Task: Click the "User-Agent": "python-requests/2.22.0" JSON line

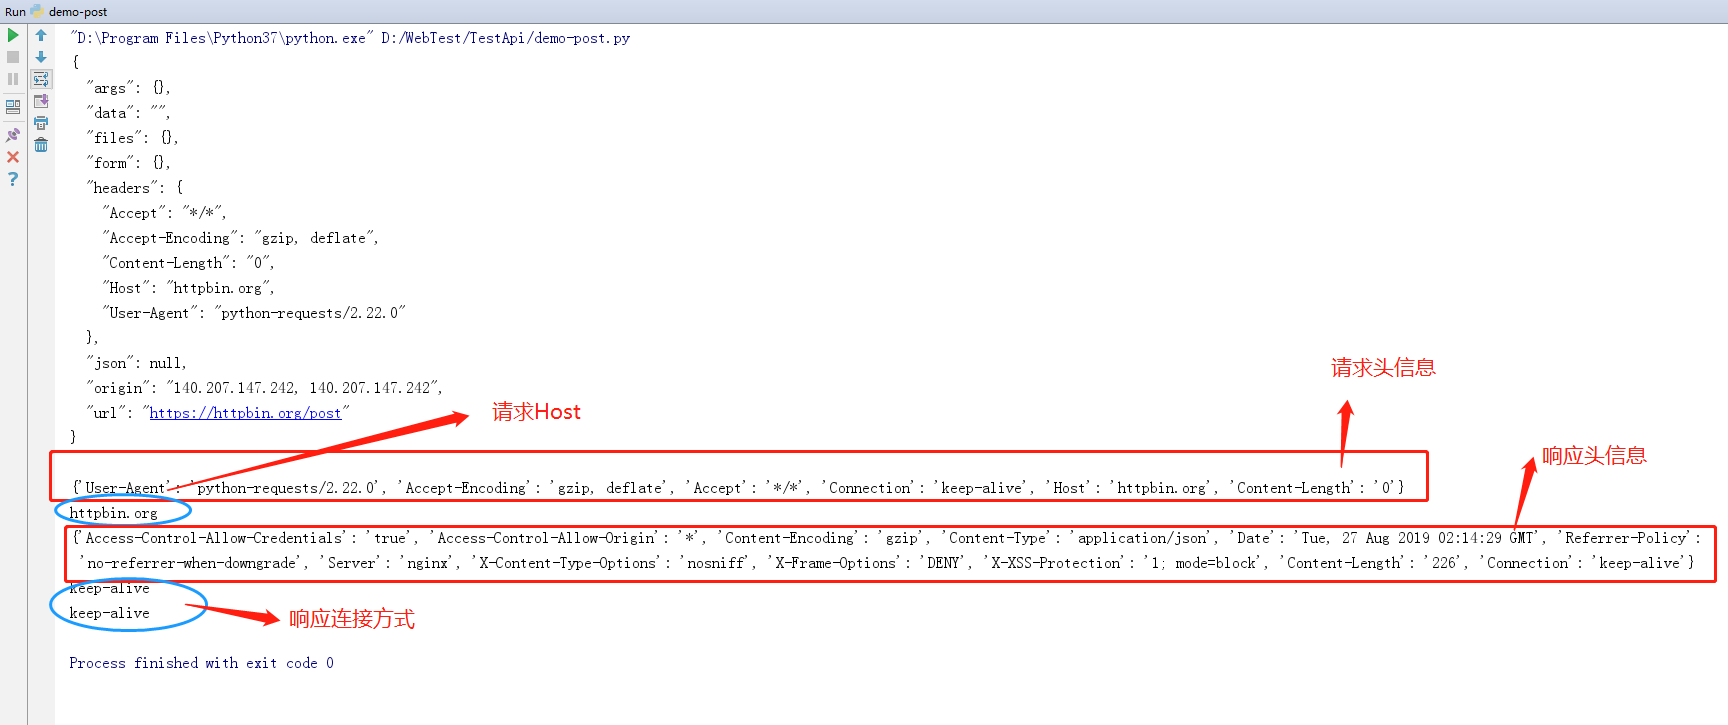Action: click(x=254, y=313)
